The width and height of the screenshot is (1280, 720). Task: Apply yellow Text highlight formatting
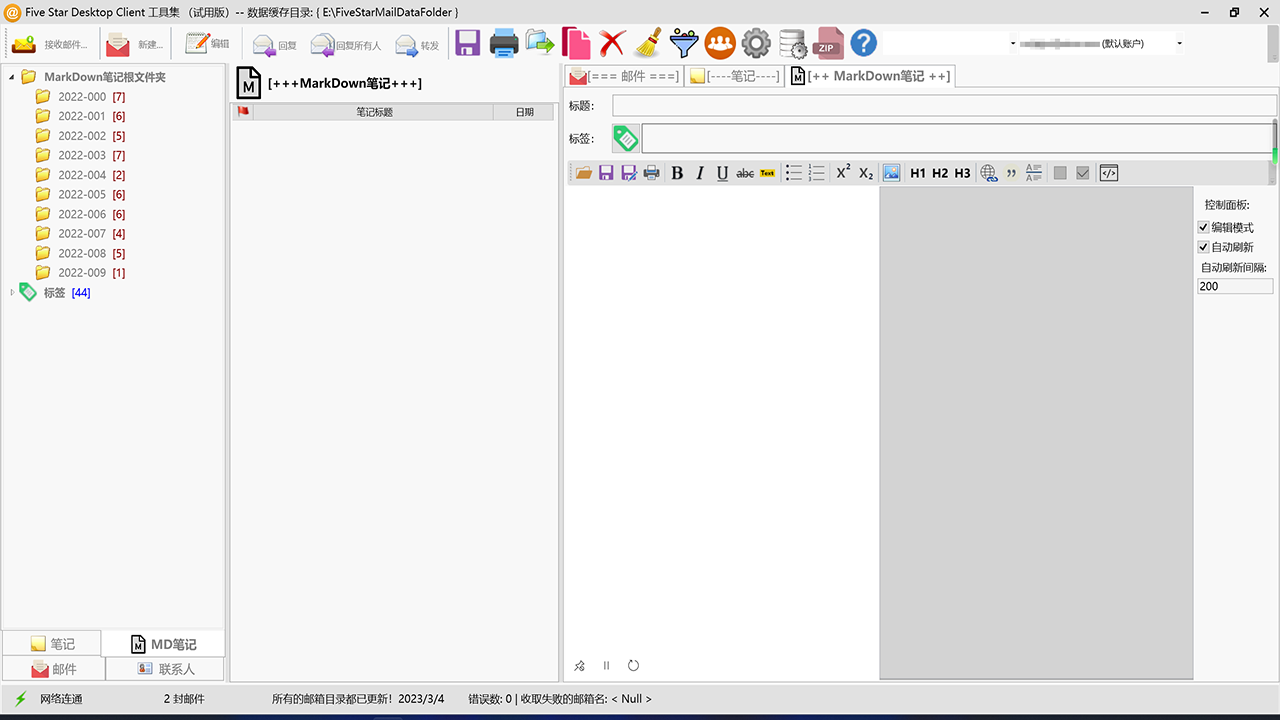pos(767,173)
